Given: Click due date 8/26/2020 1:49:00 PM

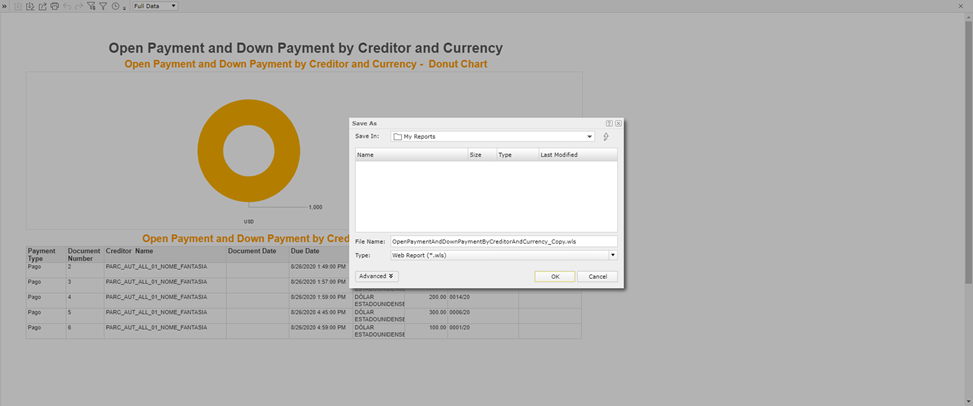Looking at the screenshot, I should [318, 266].
